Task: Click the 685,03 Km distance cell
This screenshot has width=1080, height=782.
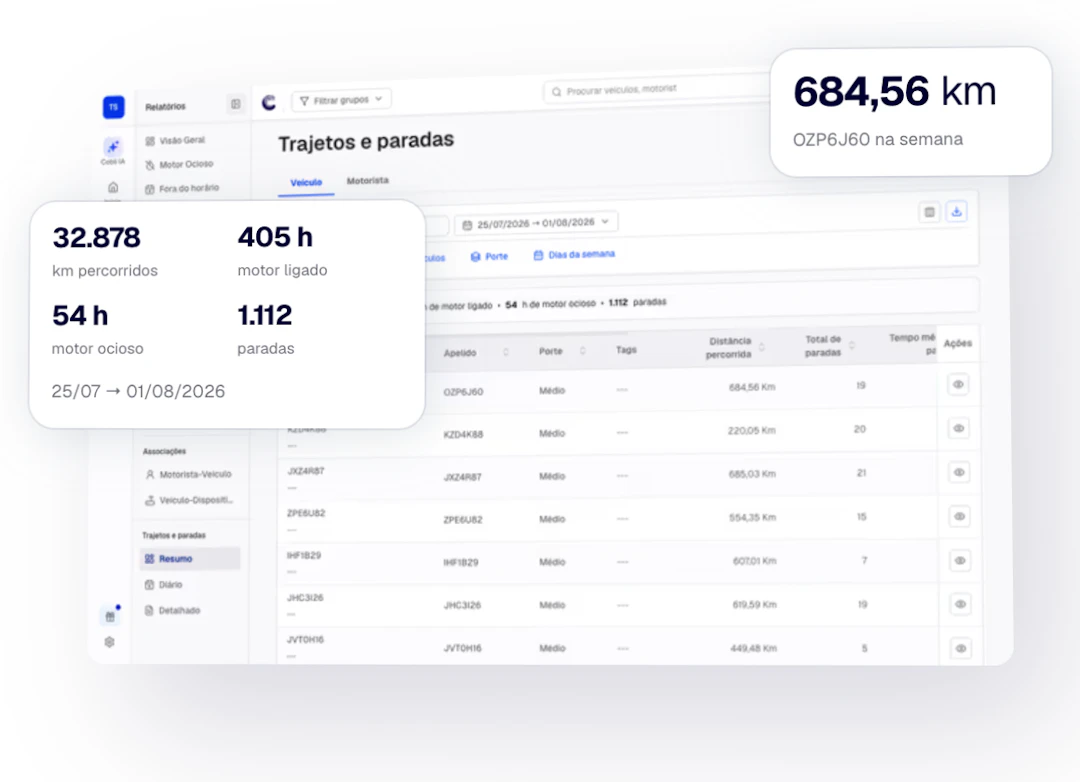Action: 752,474
